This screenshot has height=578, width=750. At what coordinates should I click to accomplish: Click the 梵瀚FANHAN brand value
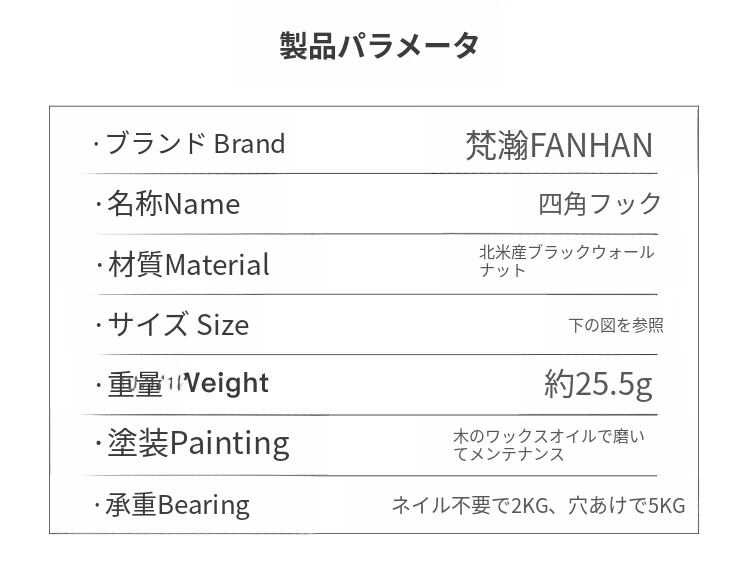pyautogui.click(x=558, y=146)
